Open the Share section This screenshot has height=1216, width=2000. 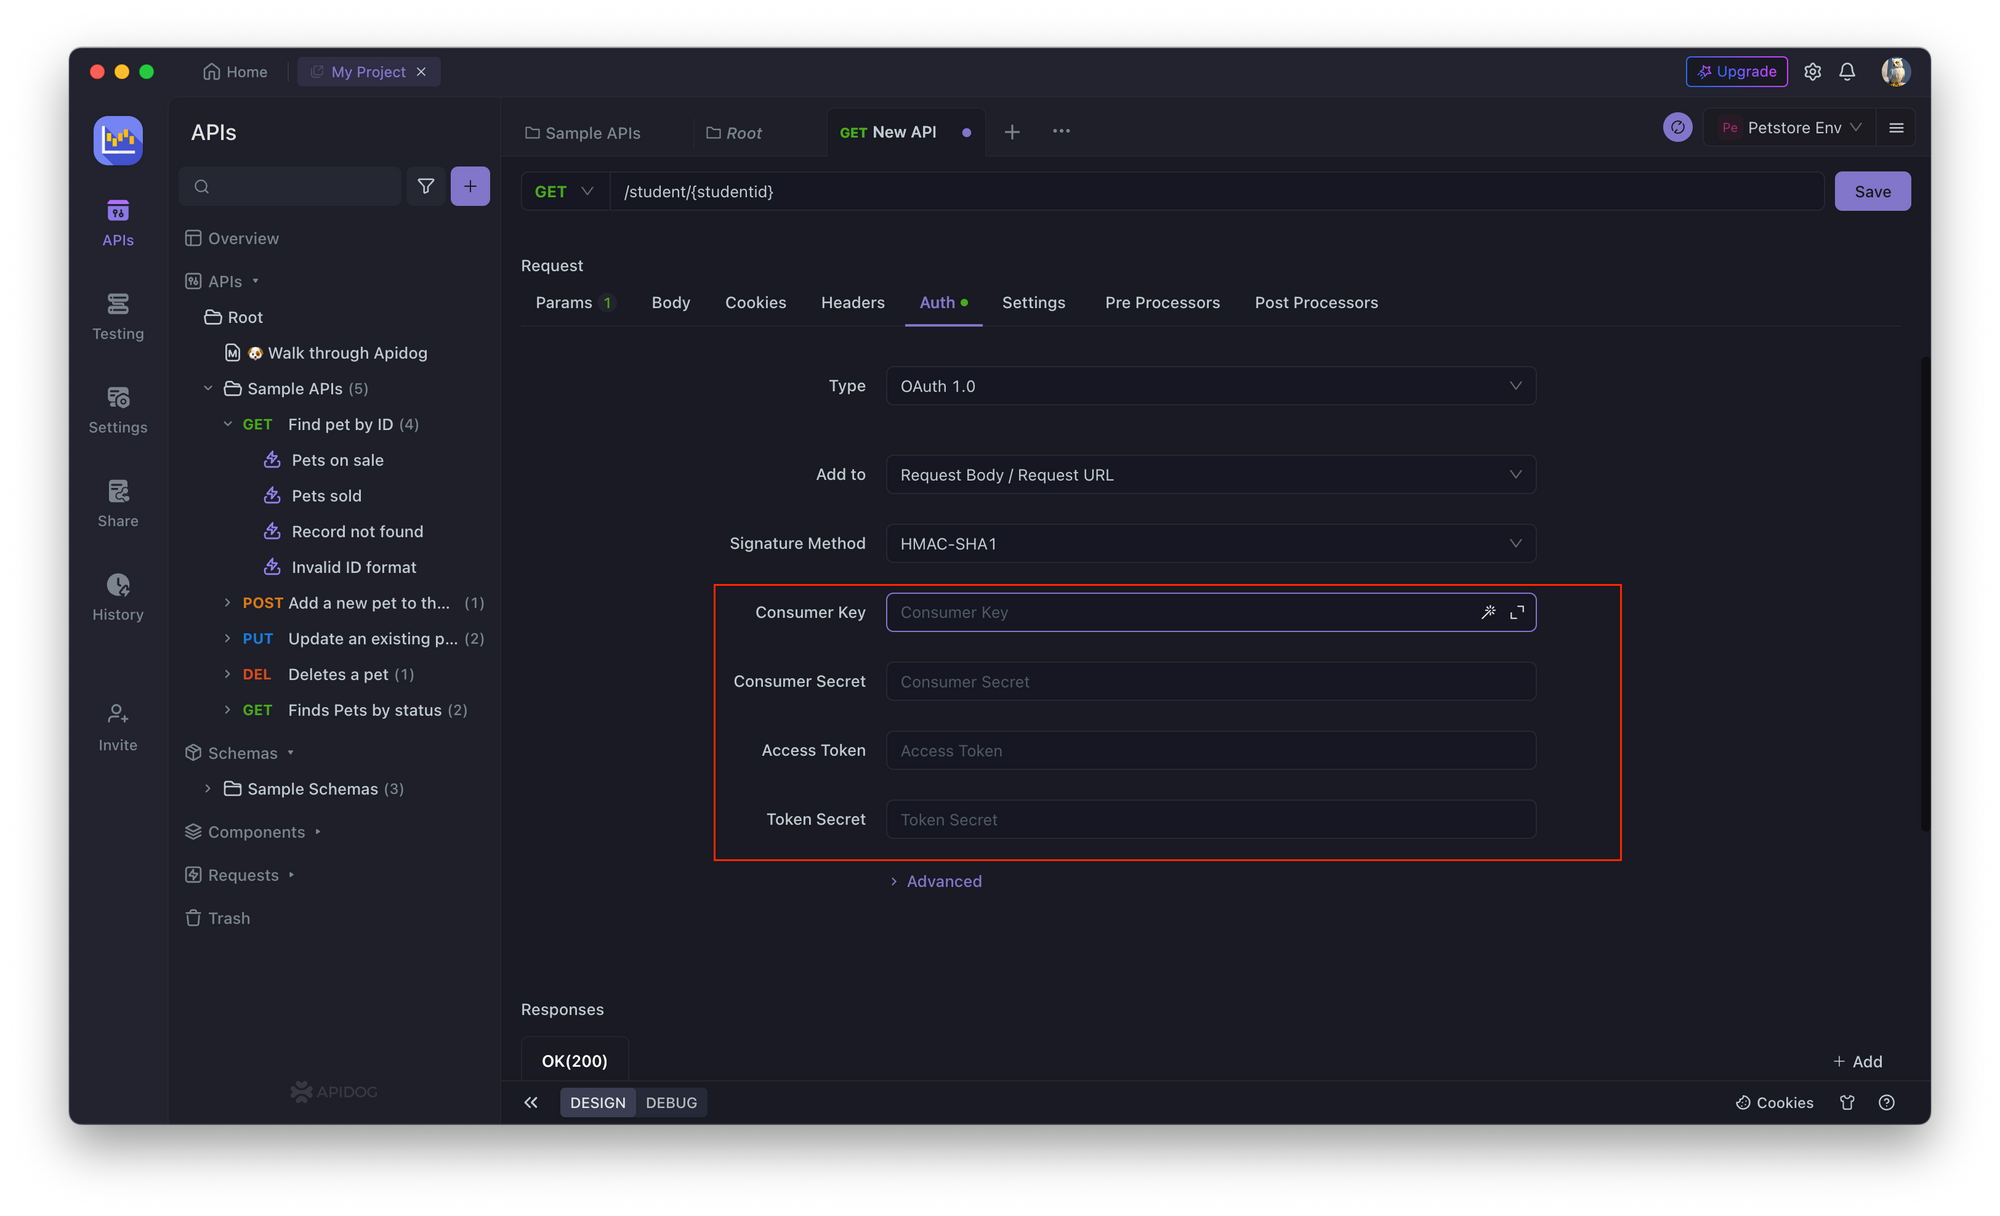pos(118,503)
